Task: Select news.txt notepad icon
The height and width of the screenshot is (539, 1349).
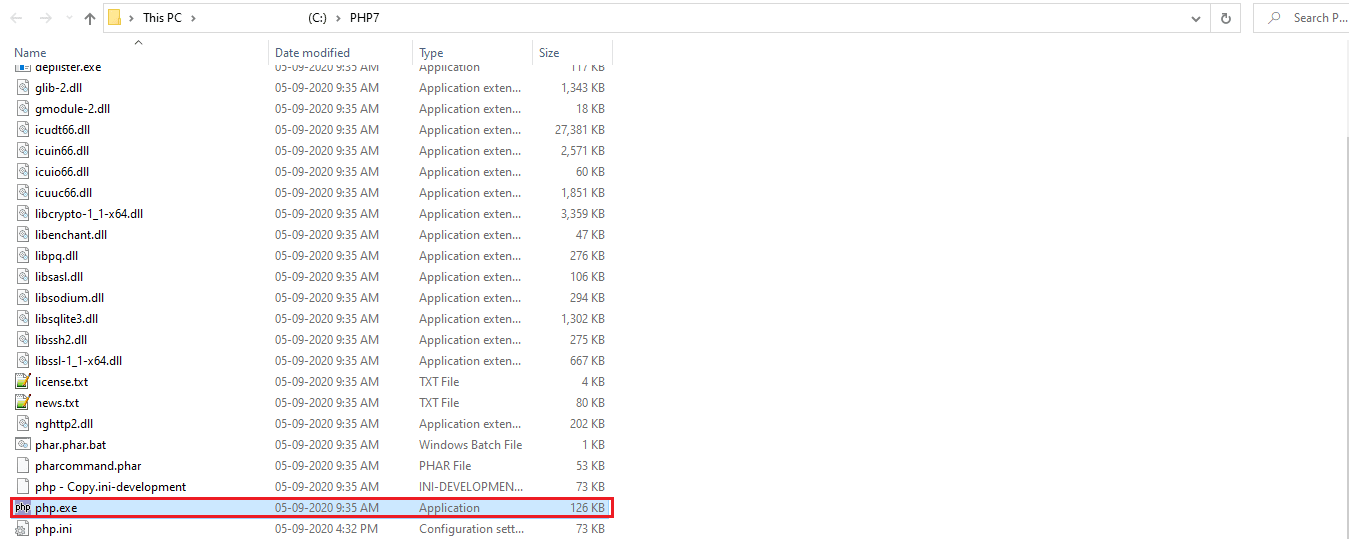Action: point(23,403)
